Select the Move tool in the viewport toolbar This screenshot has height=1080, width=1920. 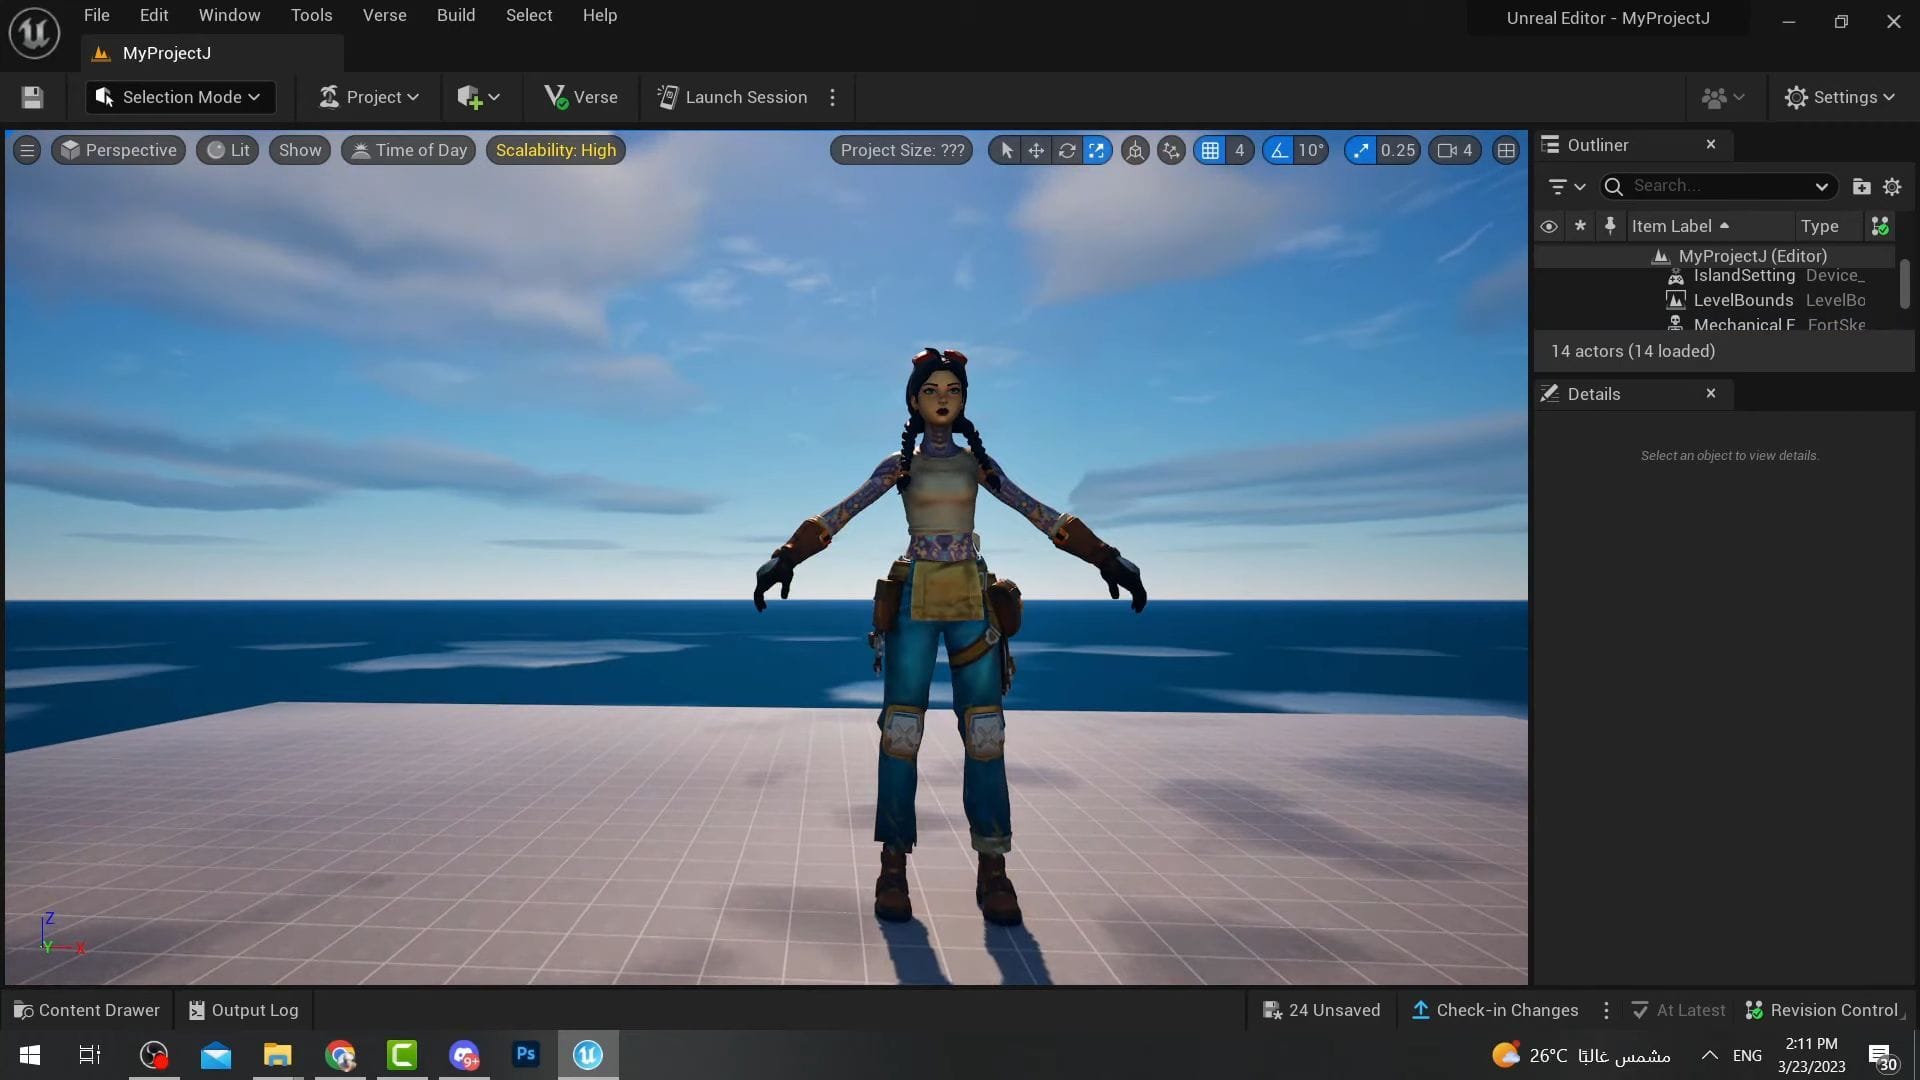(x=1035, y=150)
